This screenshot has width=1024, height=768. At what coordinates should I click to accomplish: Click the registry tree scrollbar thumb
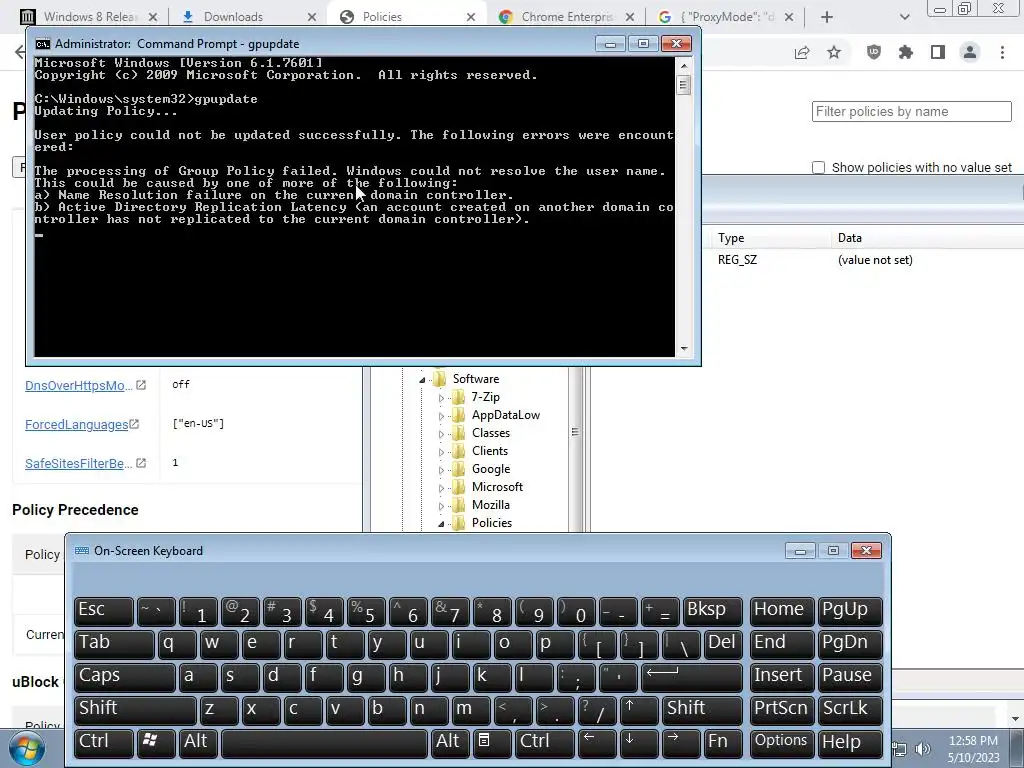(x=575, y=432)
